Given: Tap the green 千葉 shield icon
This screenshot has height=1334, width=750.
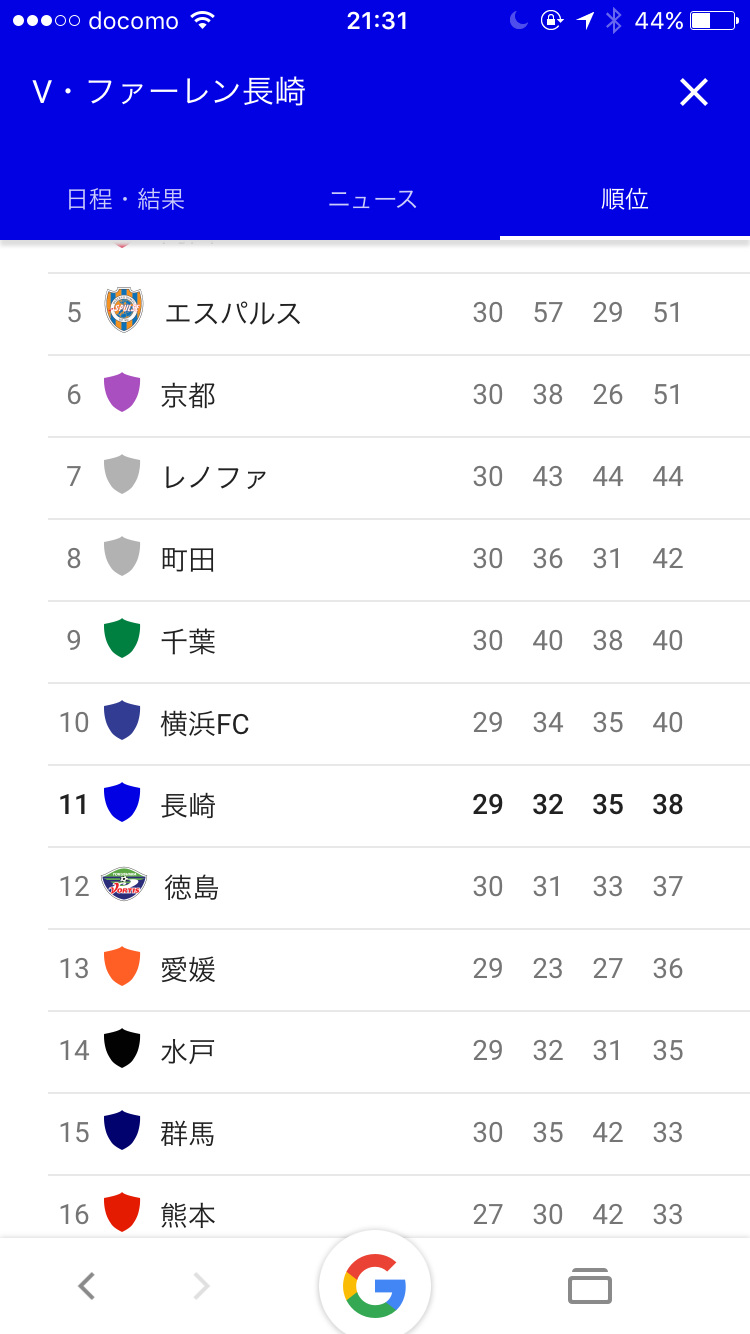Looking at the screenshot, I should [x=122, y=639].
